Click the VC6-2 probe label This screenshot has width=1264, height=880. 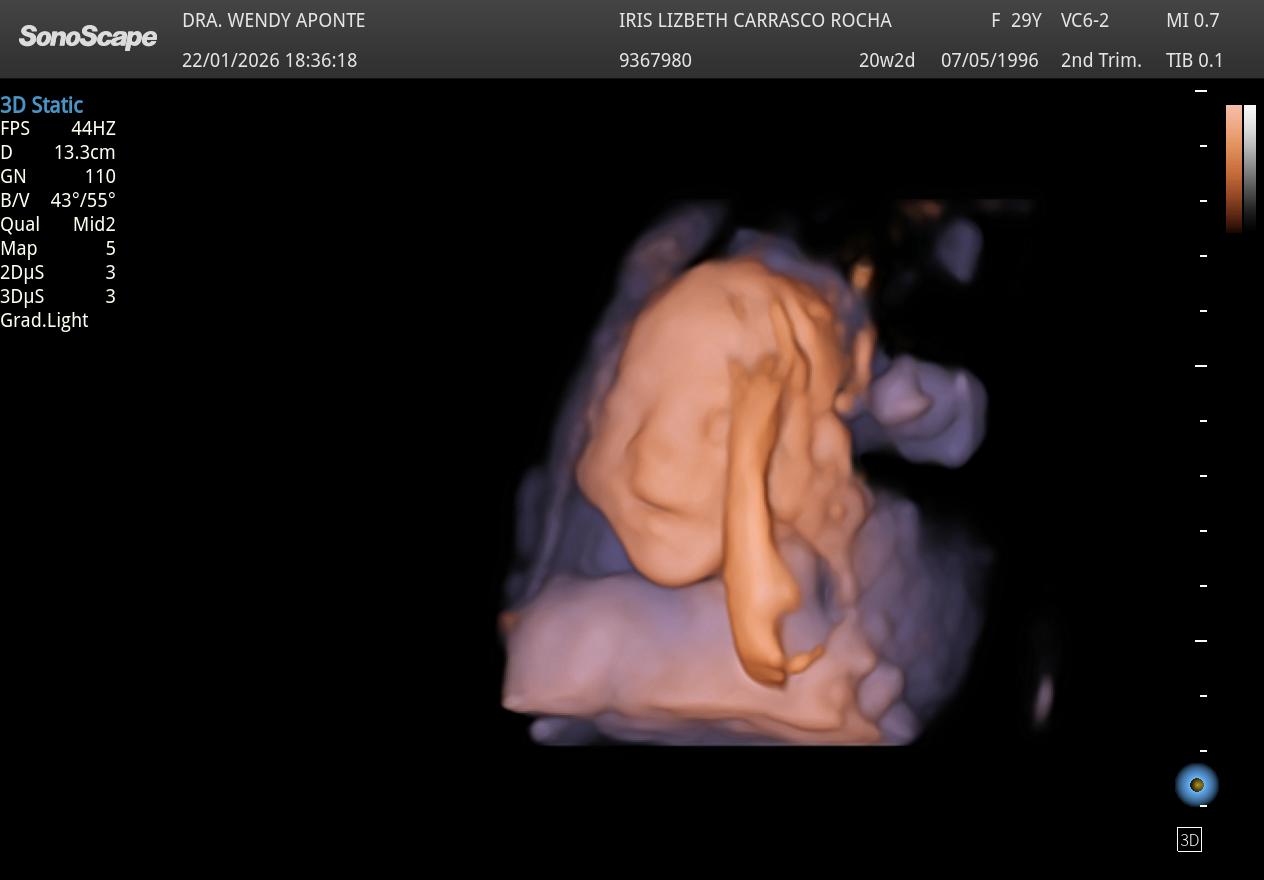pos(1084,20)
